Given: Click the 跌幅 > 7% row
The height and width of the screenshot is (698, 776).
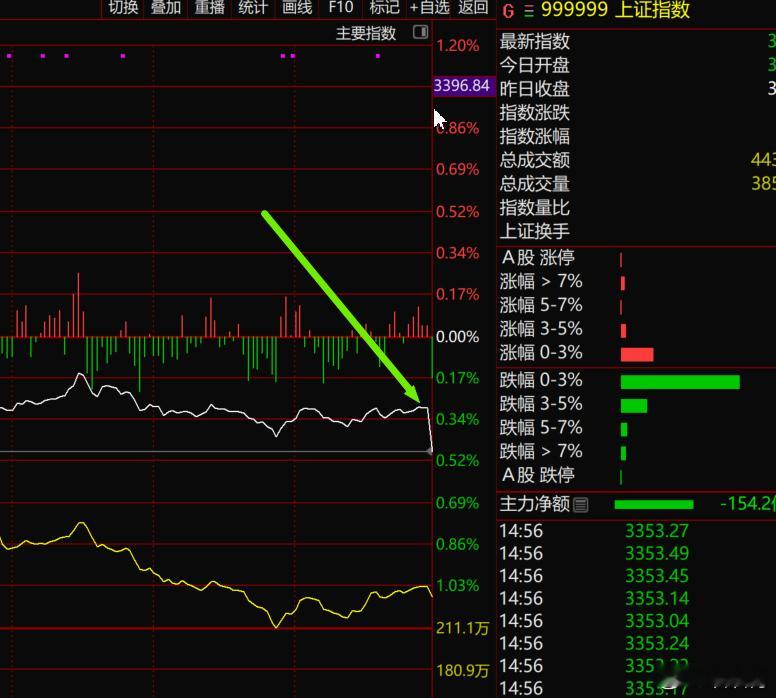Looking at the screenshot, I should [x=636, y=451].
